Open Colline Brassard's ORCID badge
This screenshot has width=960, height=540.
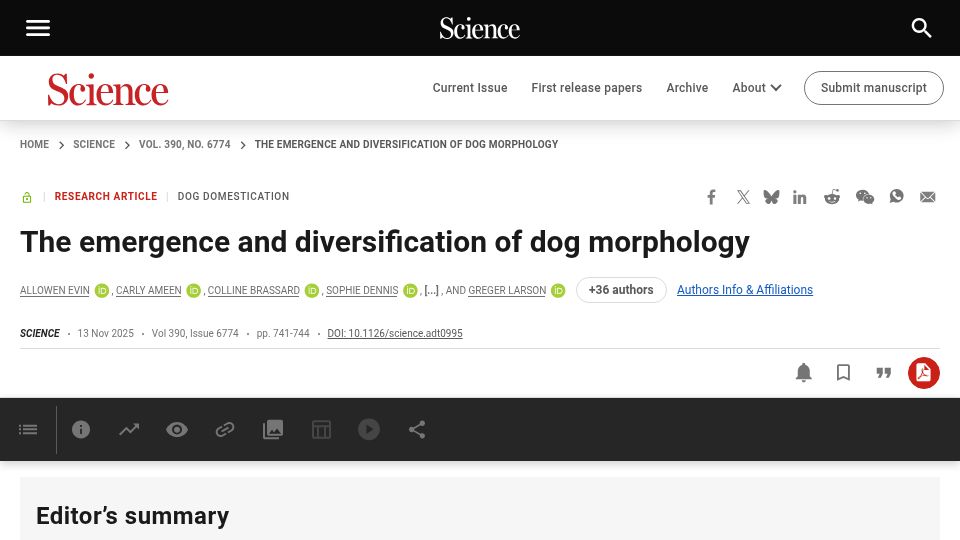pyautogui.click(x=312, y=290)
